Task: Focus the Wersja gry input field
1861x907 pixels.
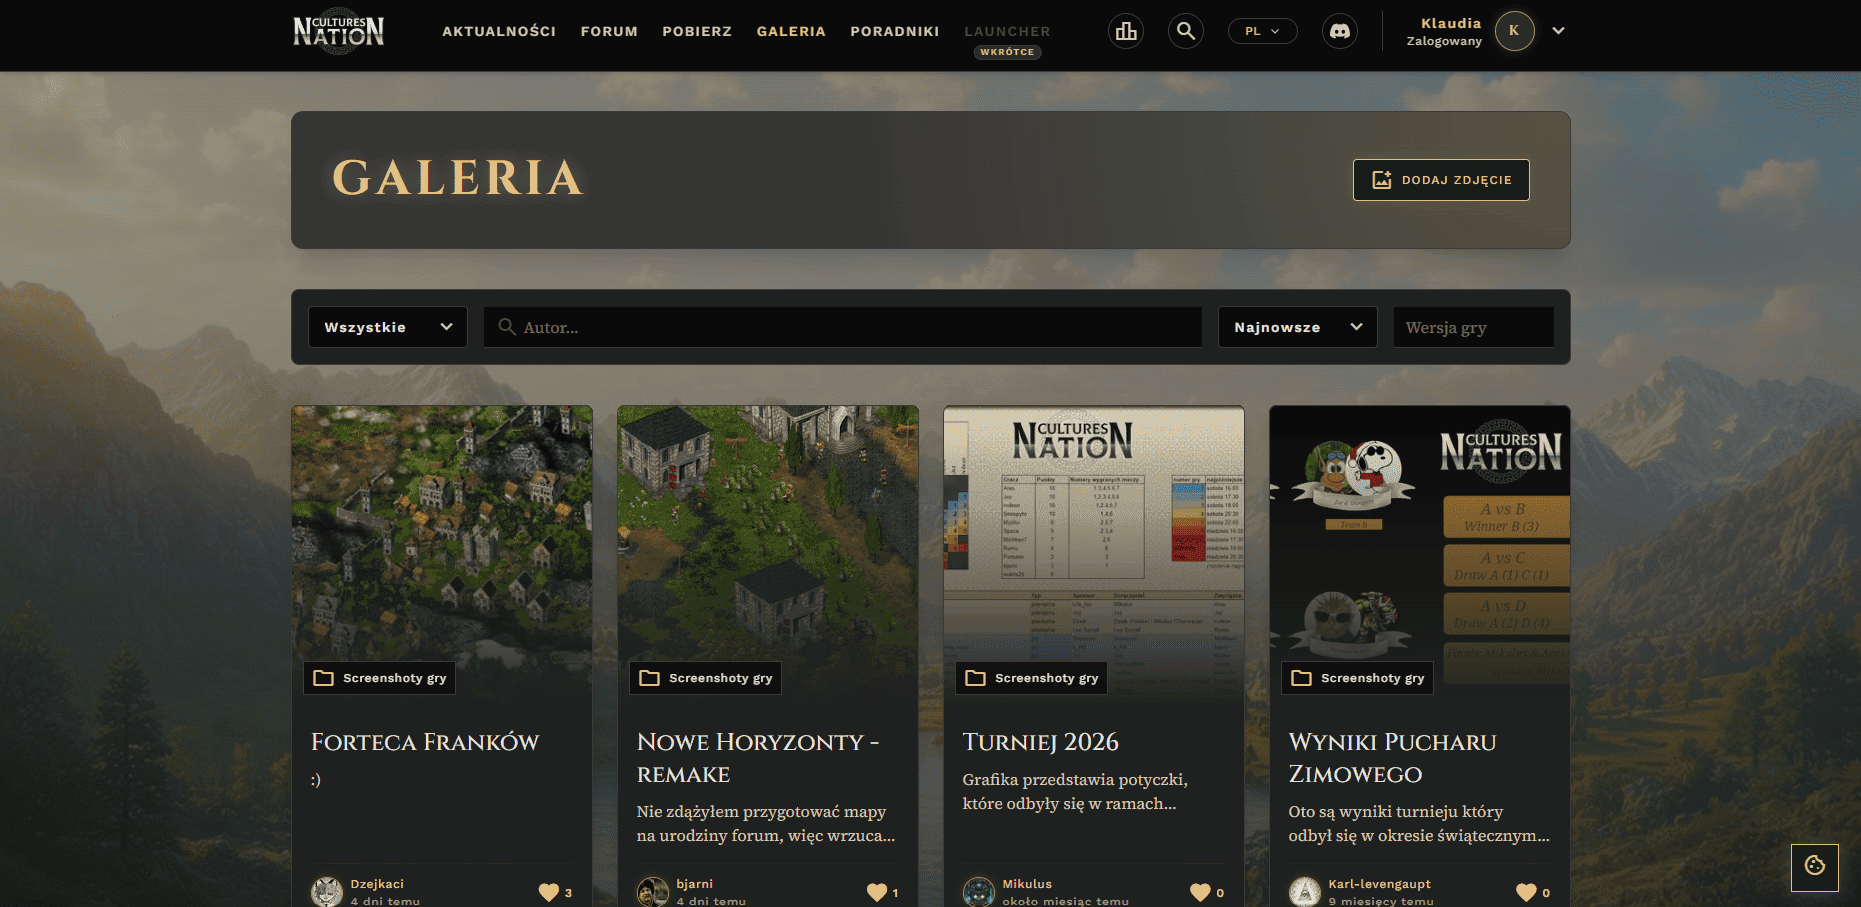Action: 1474,327
